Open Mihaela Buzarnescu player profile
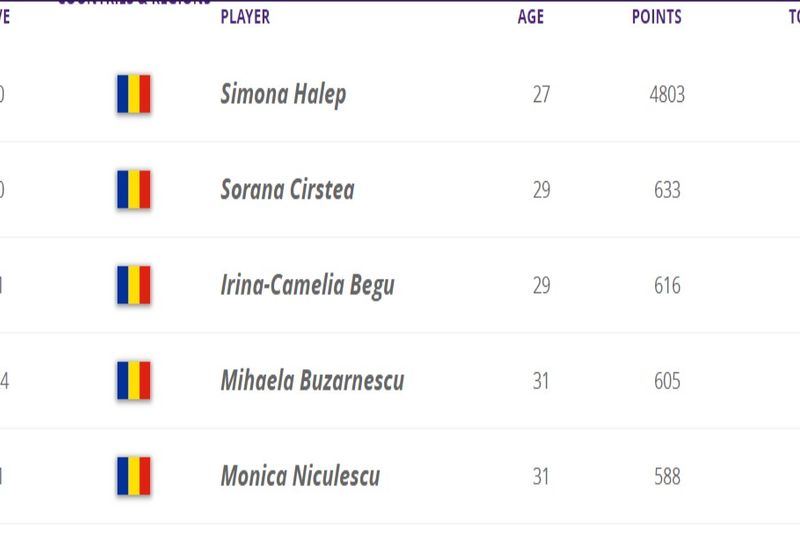 312,381
